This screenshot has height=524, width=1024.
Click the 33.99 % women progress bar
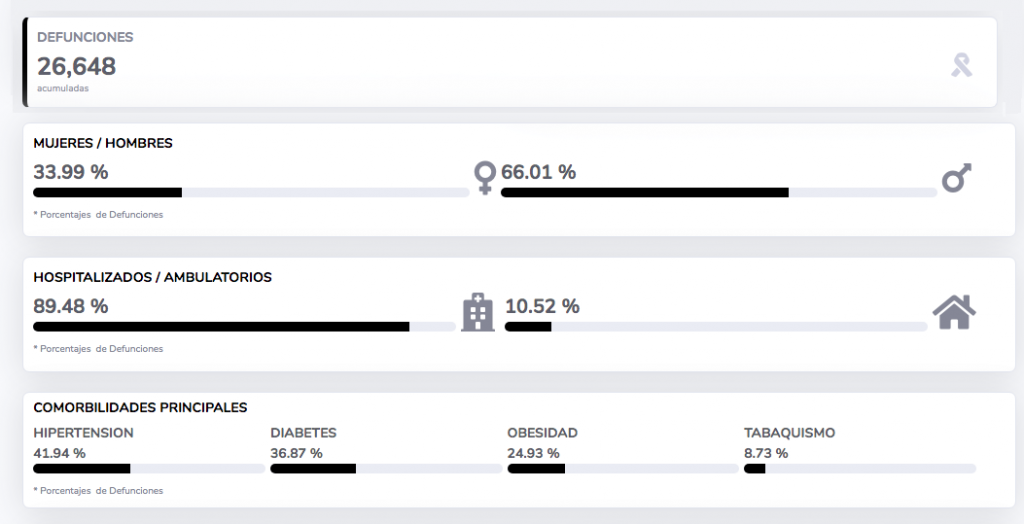coord(251,193)
